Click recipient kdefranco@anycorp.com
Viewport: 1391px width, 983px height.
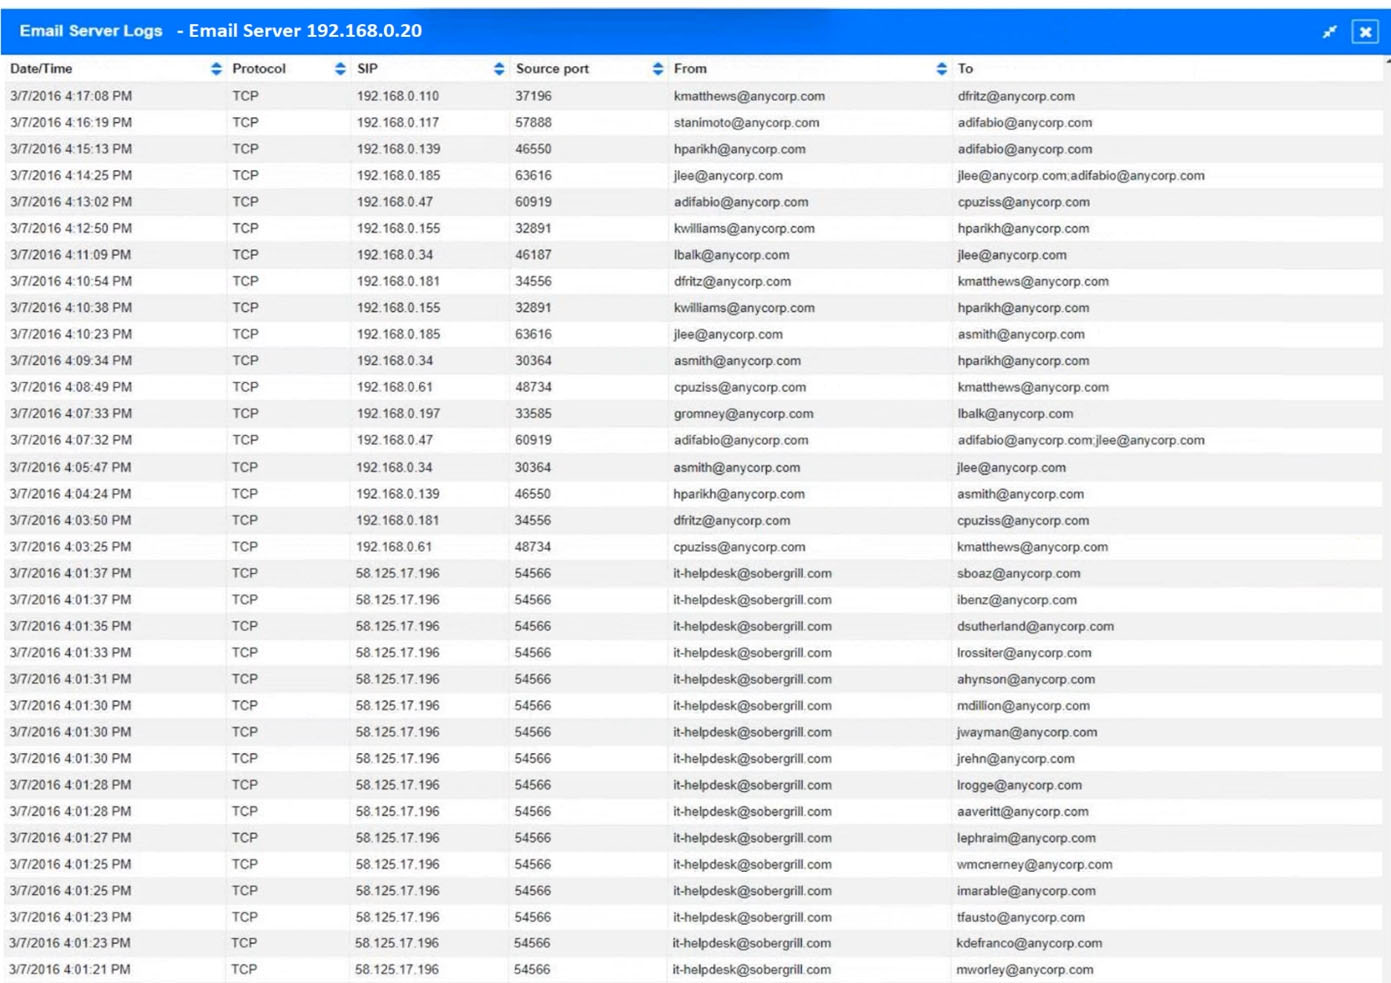pos(1029,944)
